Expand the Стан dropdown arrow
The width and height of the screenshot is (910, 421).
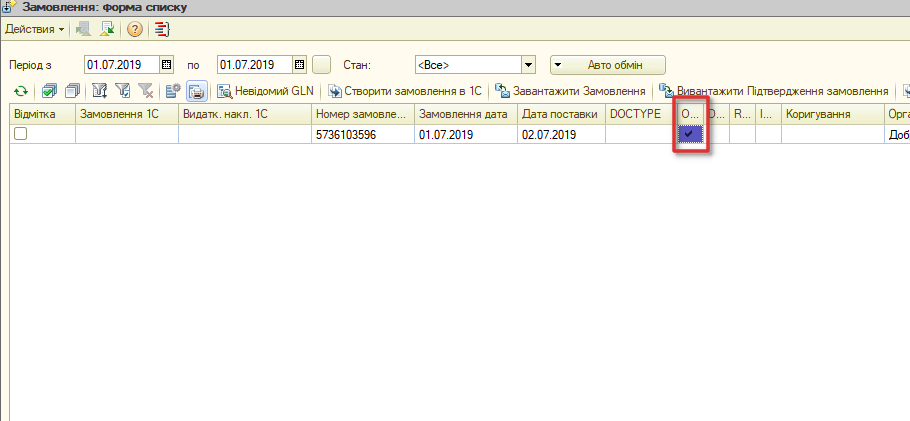coord(528,64)
